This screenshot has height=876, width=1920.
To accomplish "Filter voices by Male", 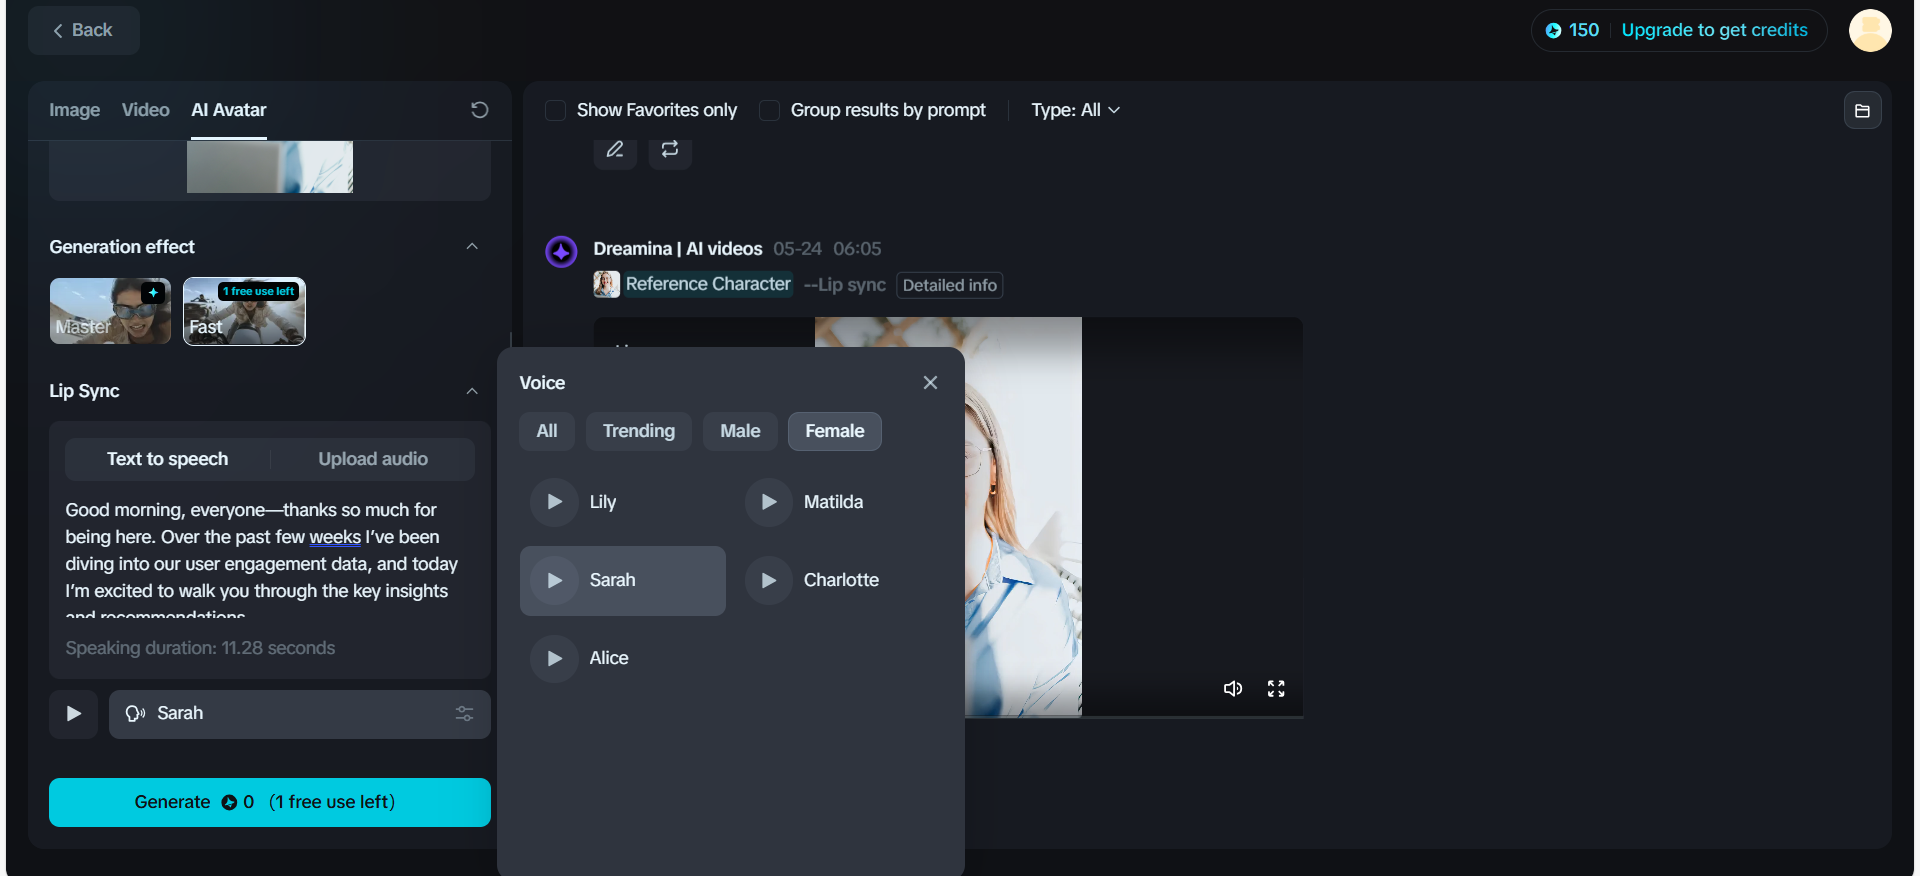I will (740, 431).
